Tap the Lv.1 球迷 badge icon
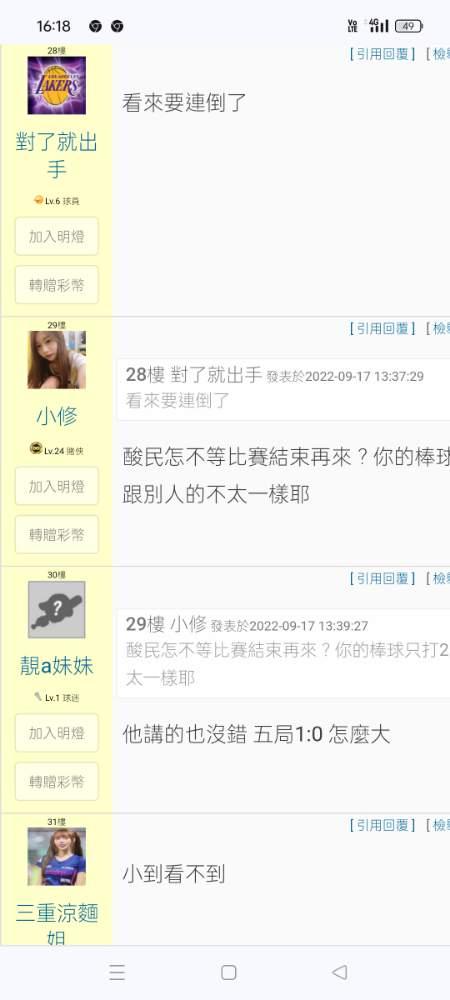 coord(38,697)
